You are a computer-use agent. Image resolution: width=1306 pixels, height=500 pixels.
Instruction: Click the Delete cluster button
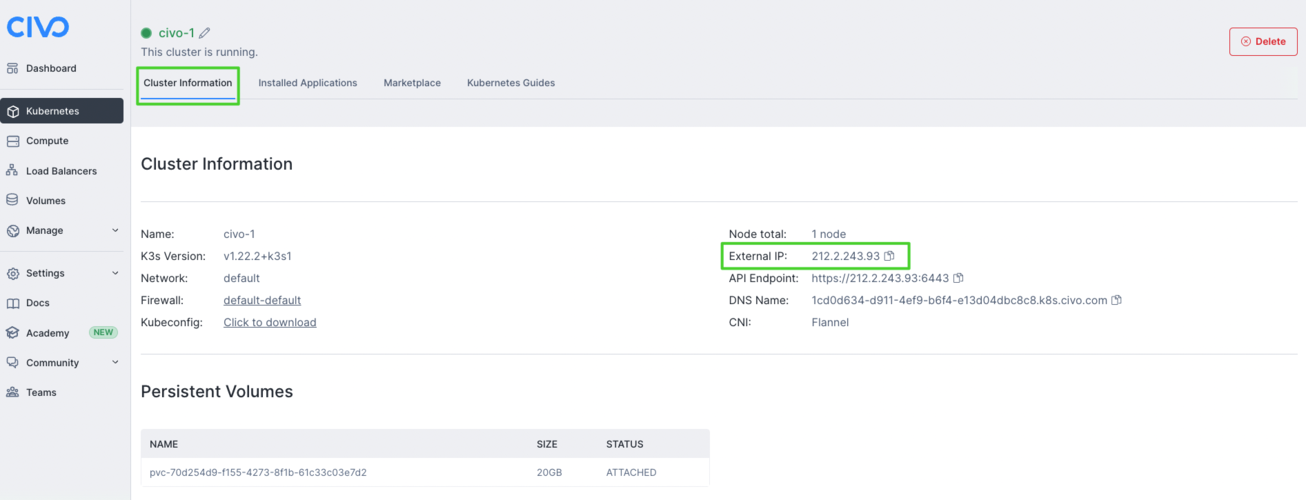click(x=1263, y=41)
